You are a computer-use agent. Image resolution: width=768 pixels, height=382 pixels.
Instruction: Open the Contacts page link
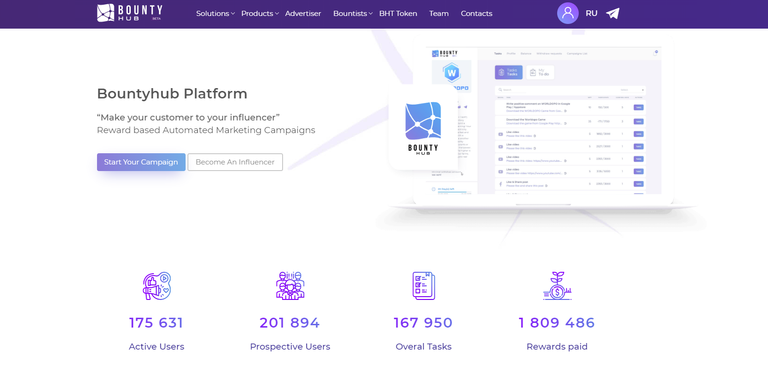[477, 14]
